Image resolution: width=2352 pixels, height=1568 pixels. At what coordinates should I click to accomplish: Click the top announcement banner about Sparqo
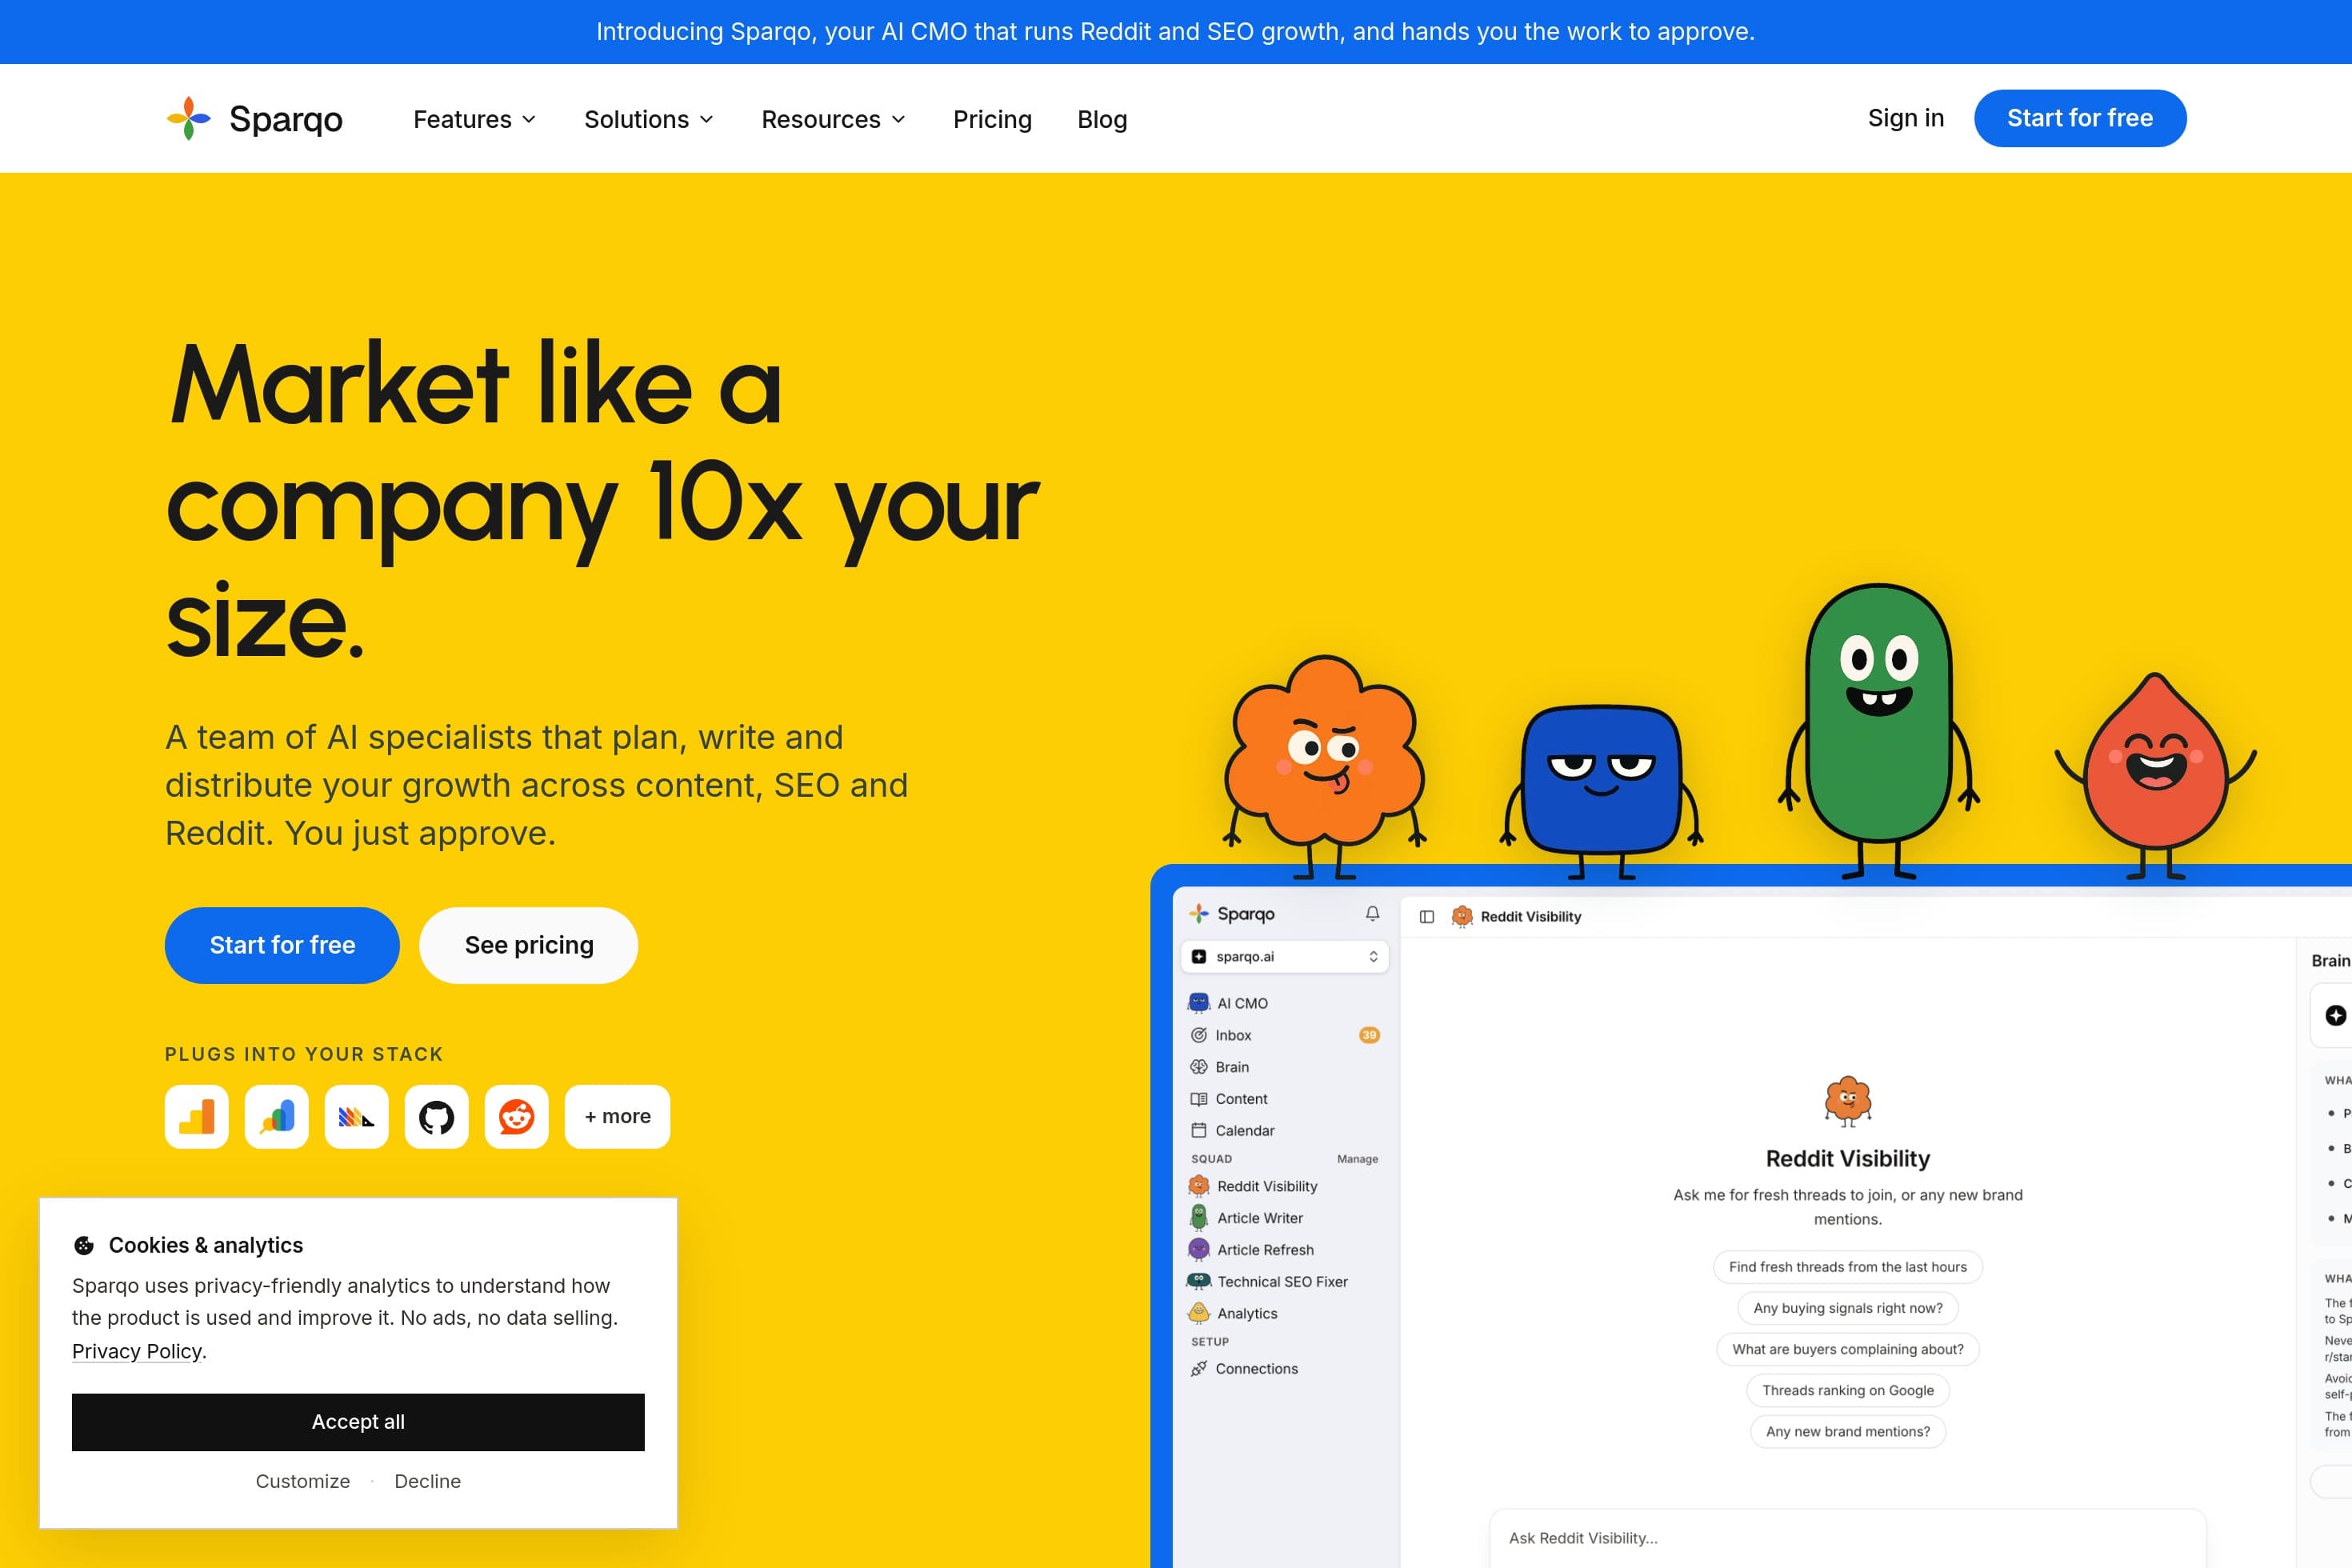point(1176,32)
